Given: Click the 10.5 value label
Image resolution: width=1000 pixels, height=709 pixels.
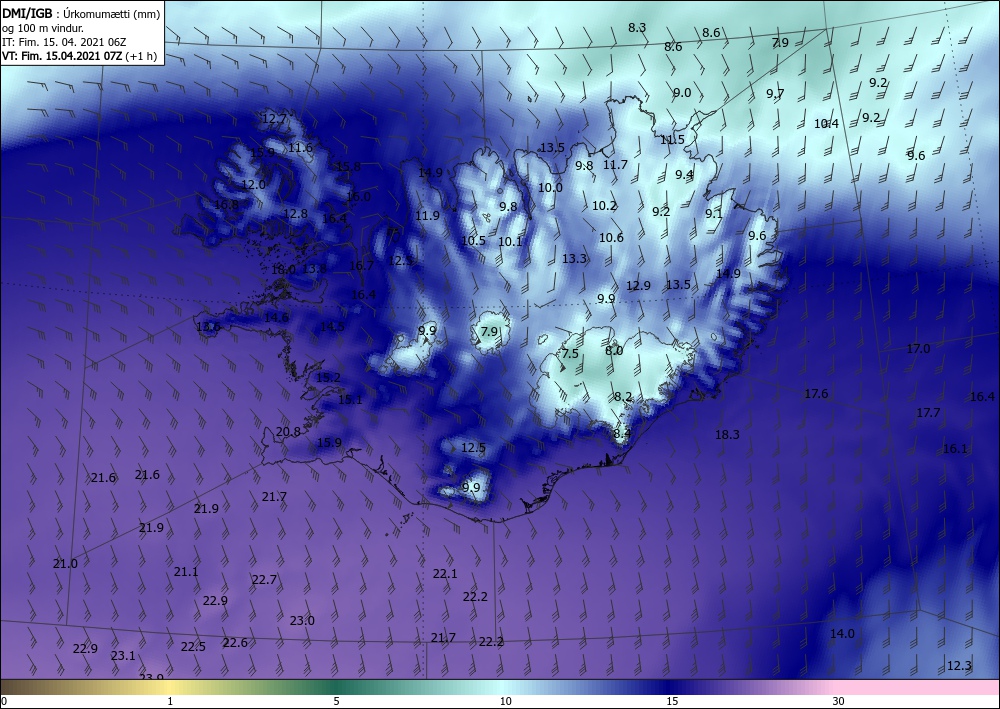Looking at the screenshot, I should 473,240.
